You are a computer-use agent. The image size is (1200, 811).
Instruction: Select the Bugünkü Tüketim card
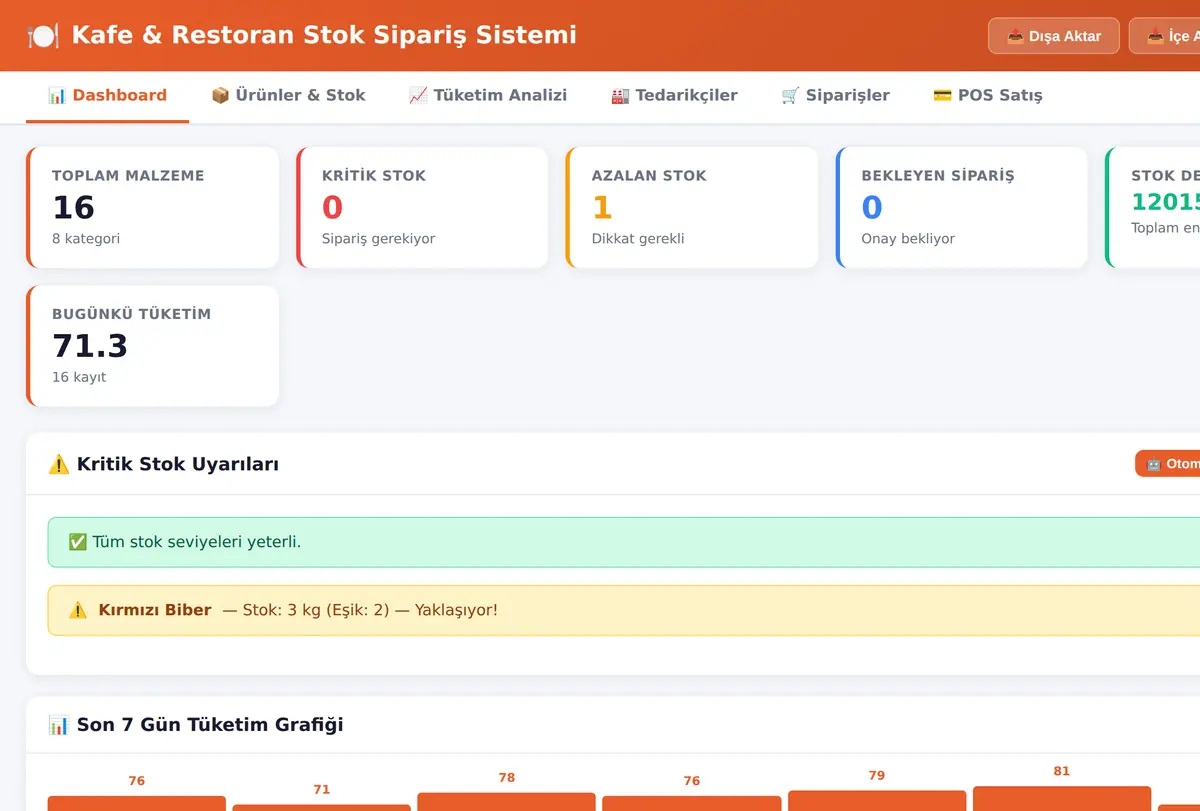[x=152, y=346]
